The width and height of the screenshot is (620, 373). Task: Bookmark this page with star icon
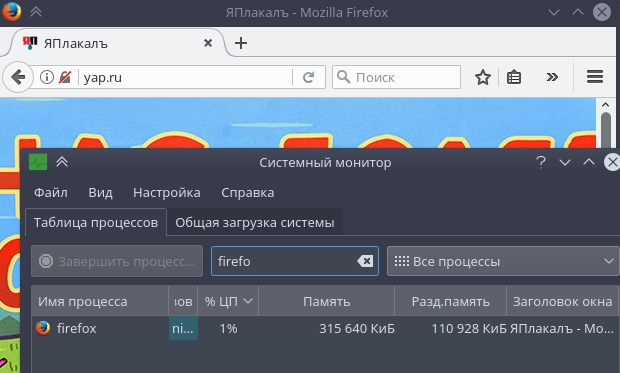482,77
